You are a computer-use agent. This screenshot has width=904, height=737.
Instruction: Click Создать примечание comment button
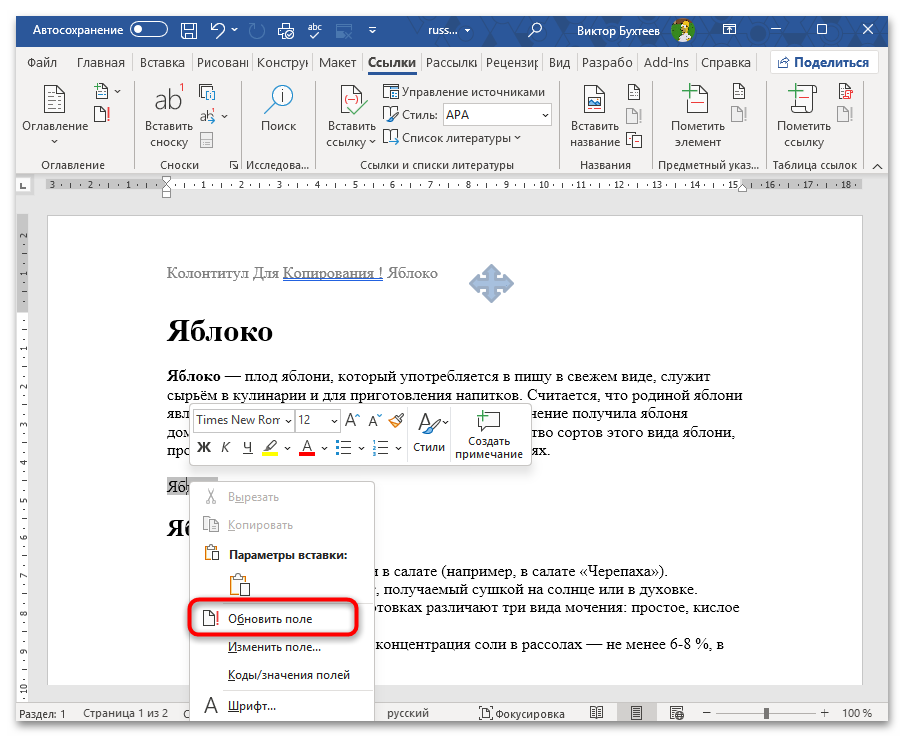pos(488,435)
